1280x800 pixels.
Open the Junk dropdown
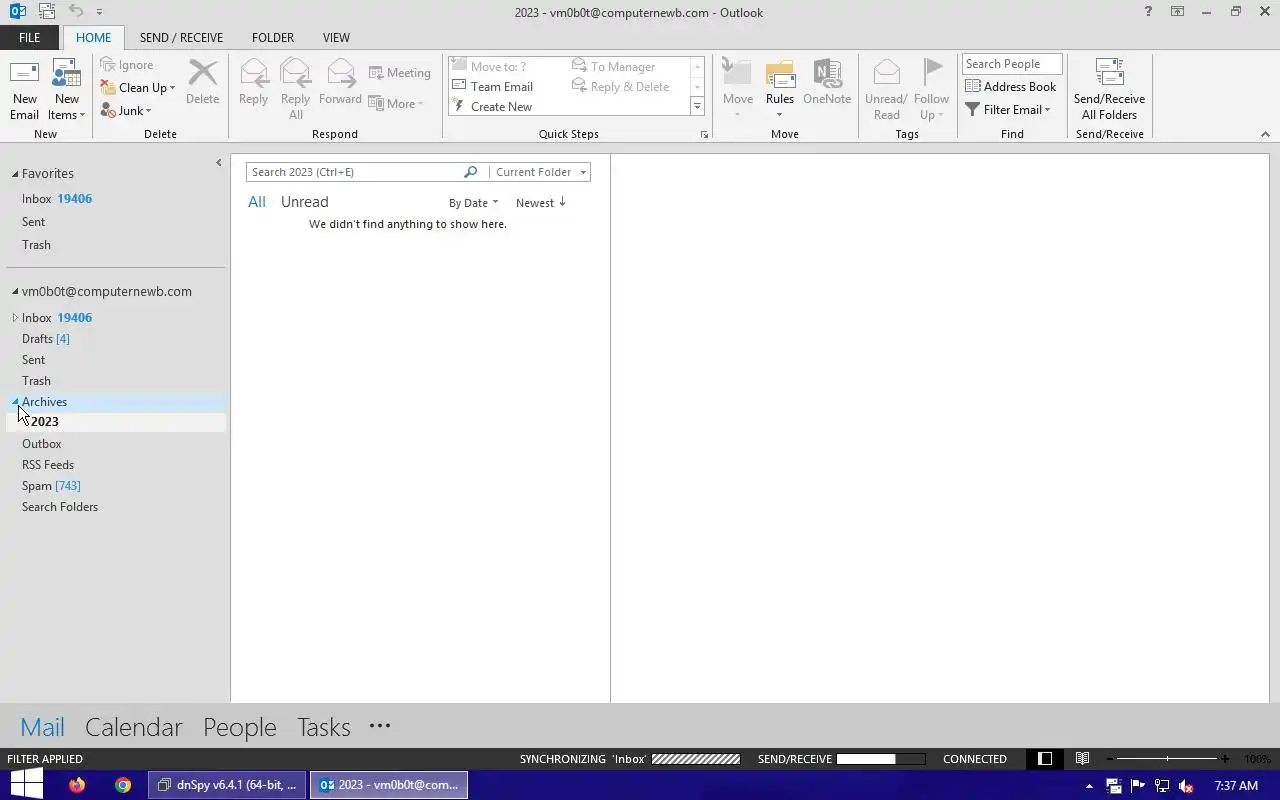(126, 111)
